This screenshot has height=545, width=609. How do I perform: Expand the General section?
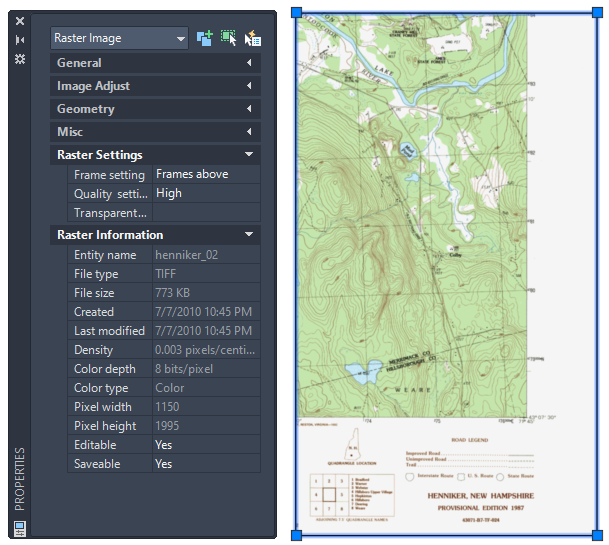tap(155, 63)
